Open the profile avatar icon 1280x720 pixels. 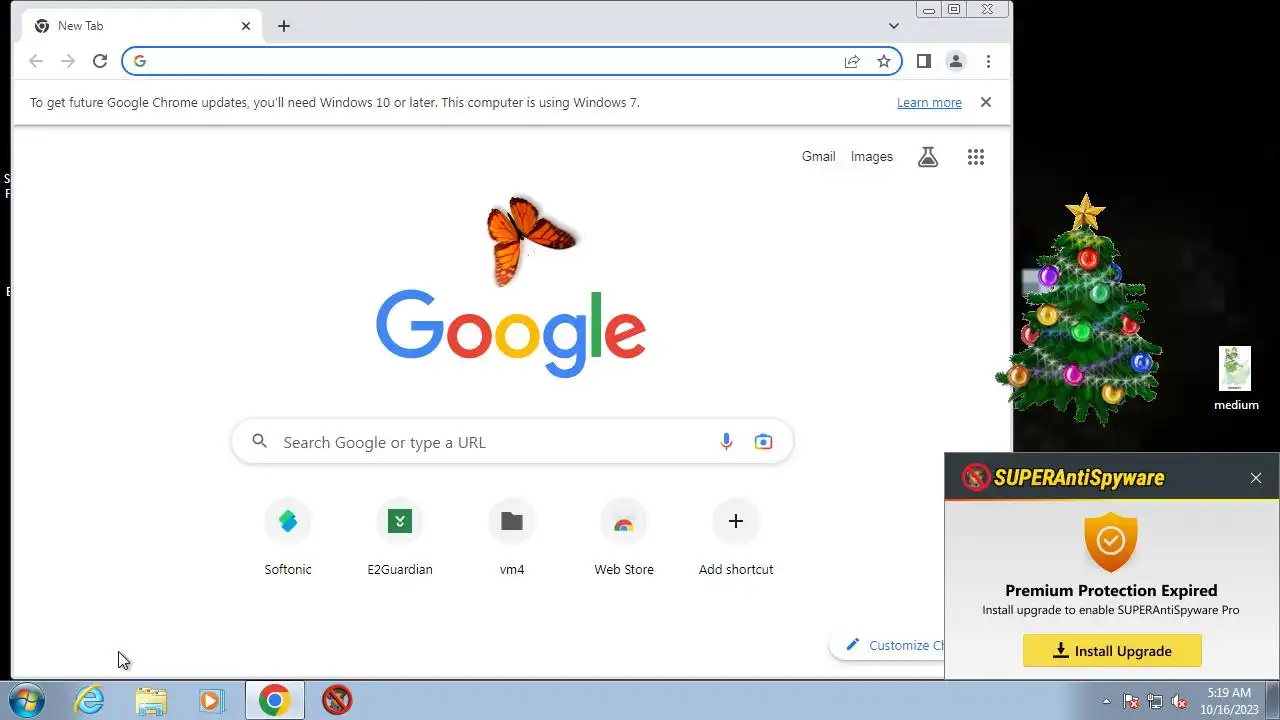tap(956, 61)
